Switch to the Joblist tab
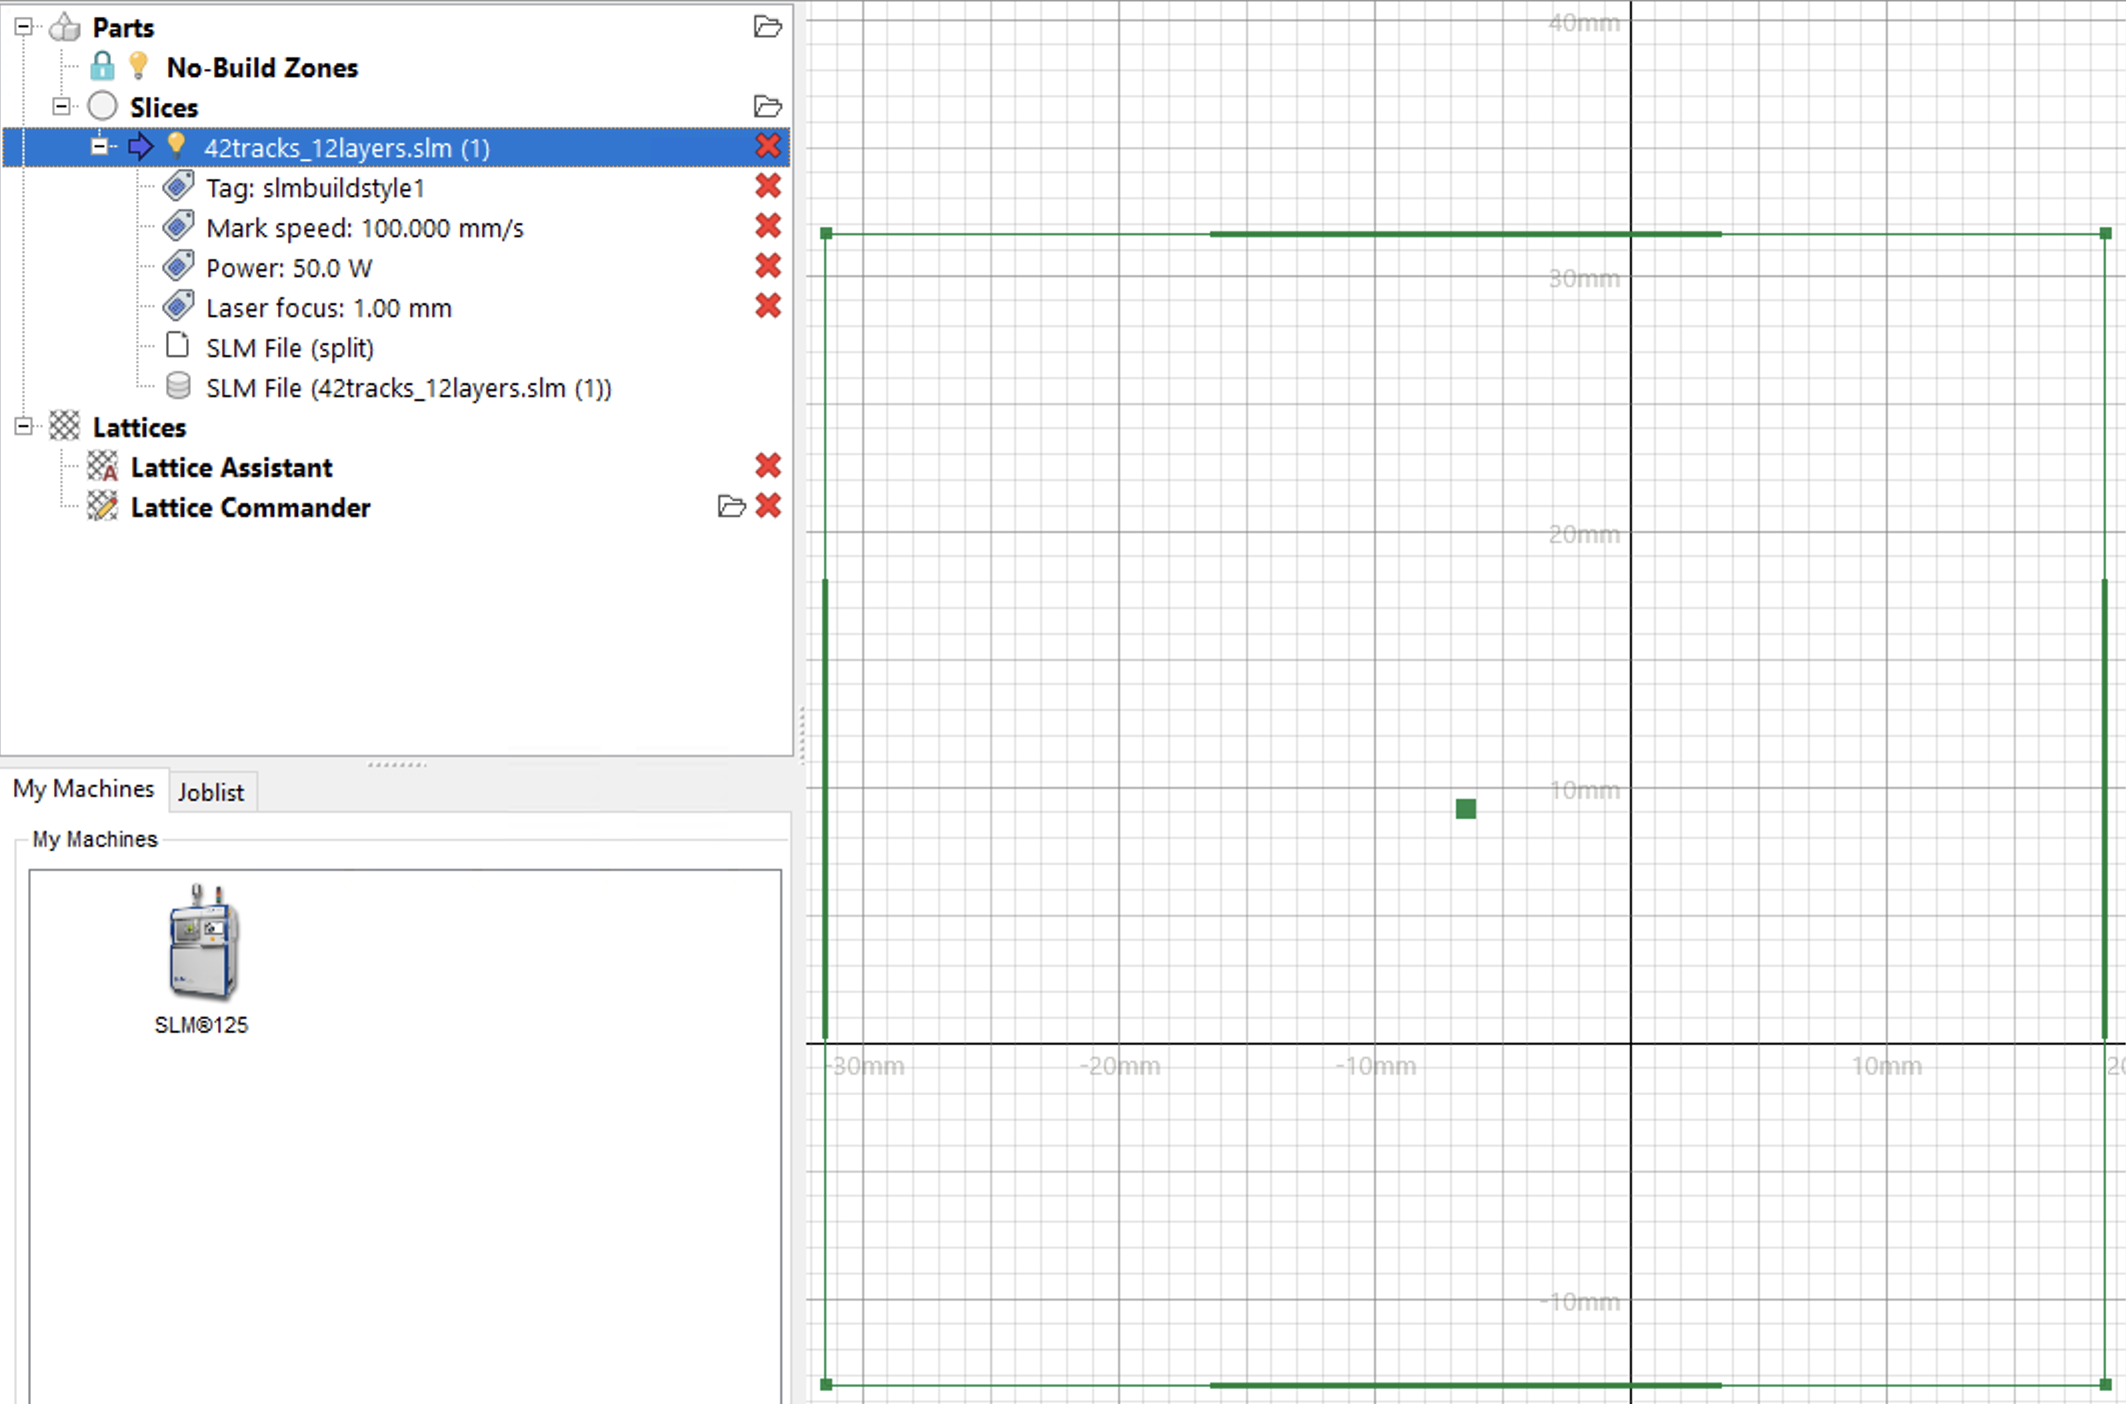Viewport: 2126px width, 1404px height. click(211, 791)
